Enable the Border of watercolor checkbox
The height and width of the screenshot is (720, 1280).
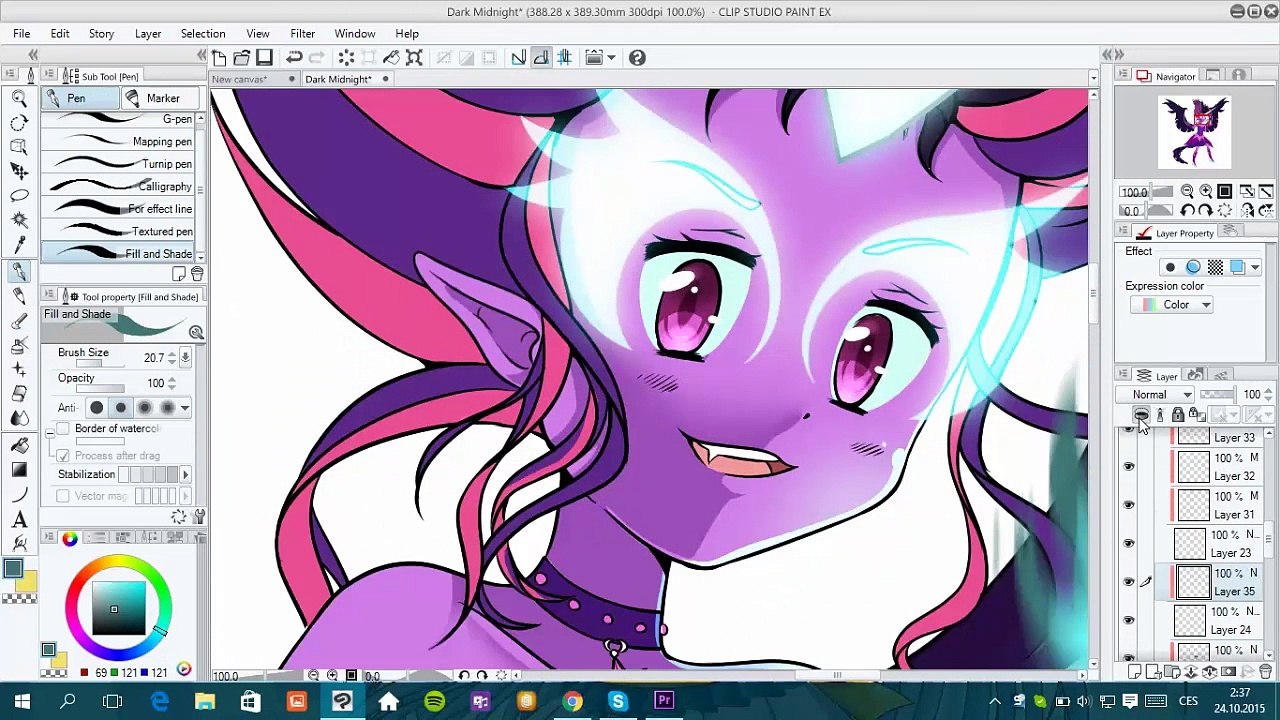pos(63,429)
